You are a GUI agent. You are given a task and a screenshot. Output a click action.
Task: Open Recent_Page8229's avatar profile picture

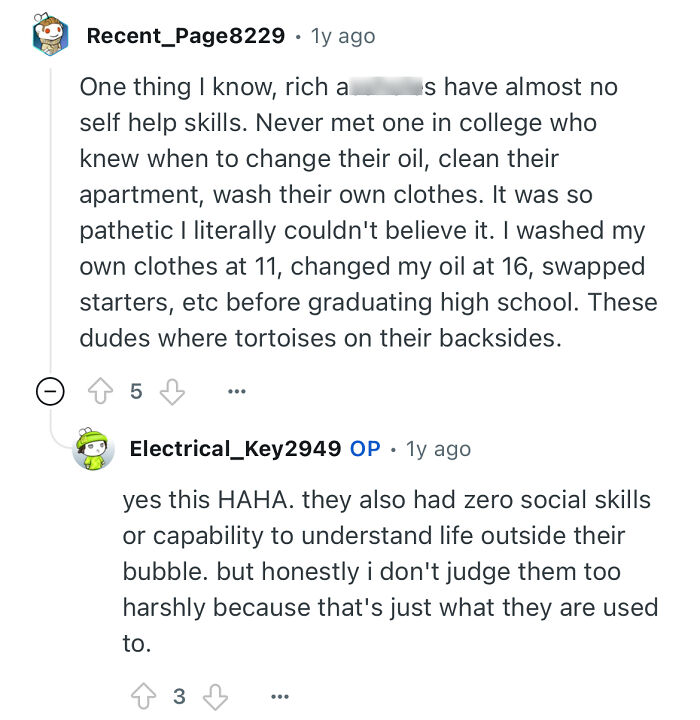(x=50, y=36)
